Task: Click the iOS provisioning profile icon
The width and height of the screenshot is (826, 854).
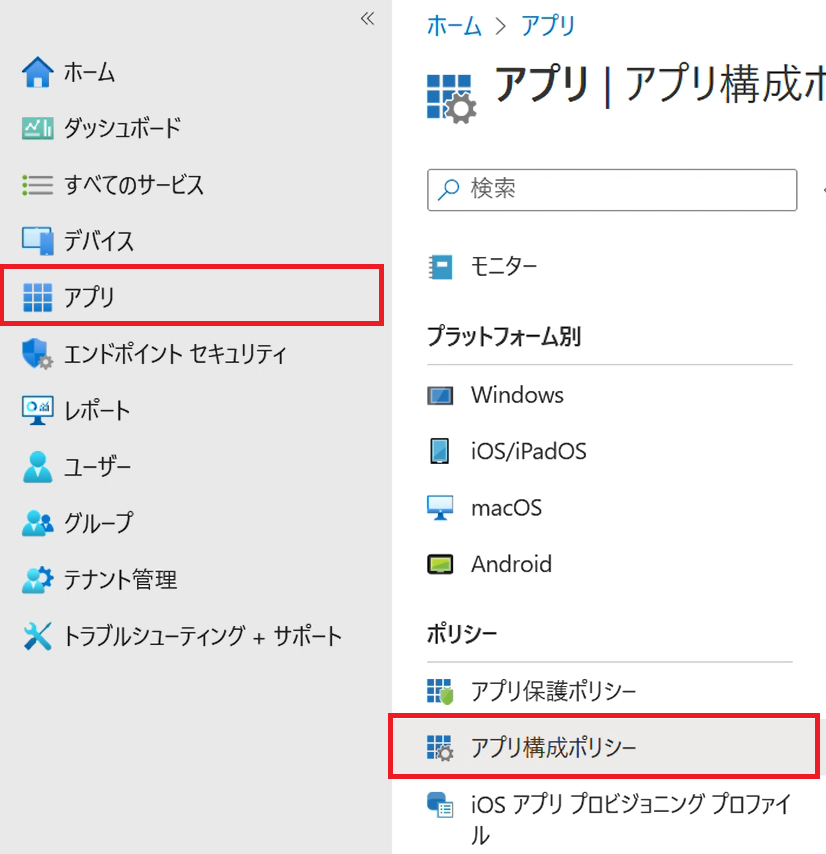Action: 440,805
